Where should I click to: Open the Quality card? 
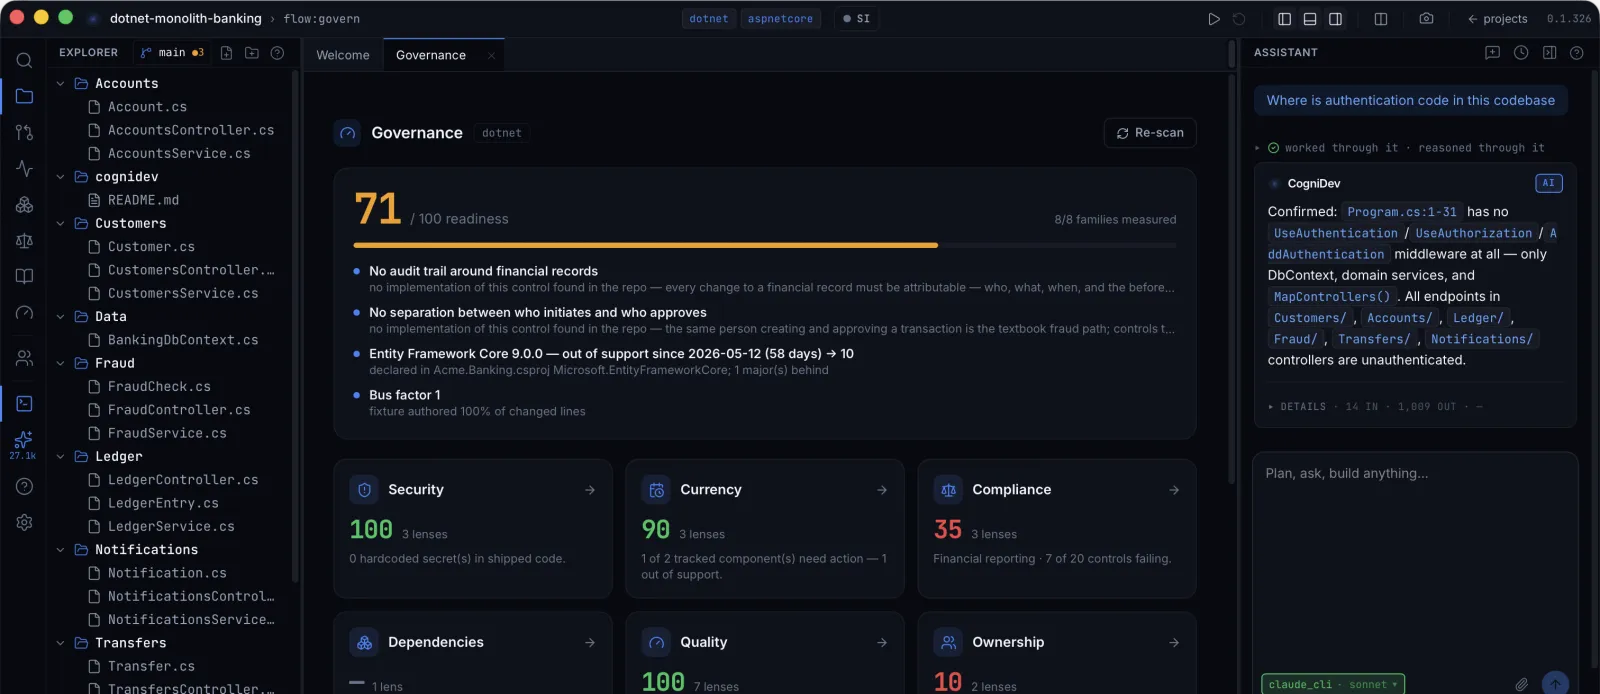coord(765,653)
